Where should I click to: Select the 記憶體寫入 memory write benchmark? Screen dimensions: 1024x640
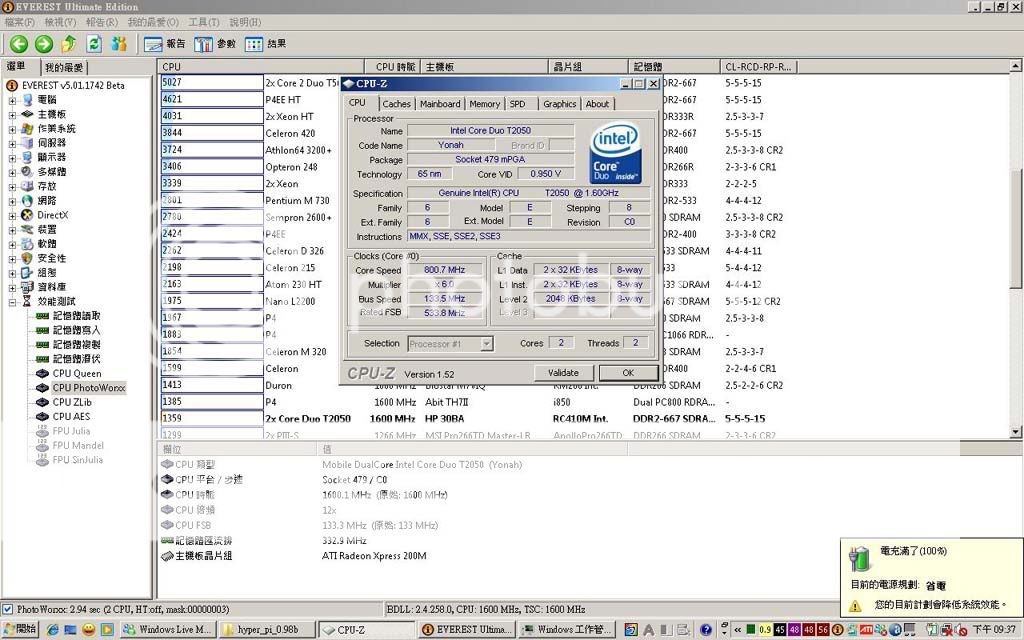coord(76,330)
